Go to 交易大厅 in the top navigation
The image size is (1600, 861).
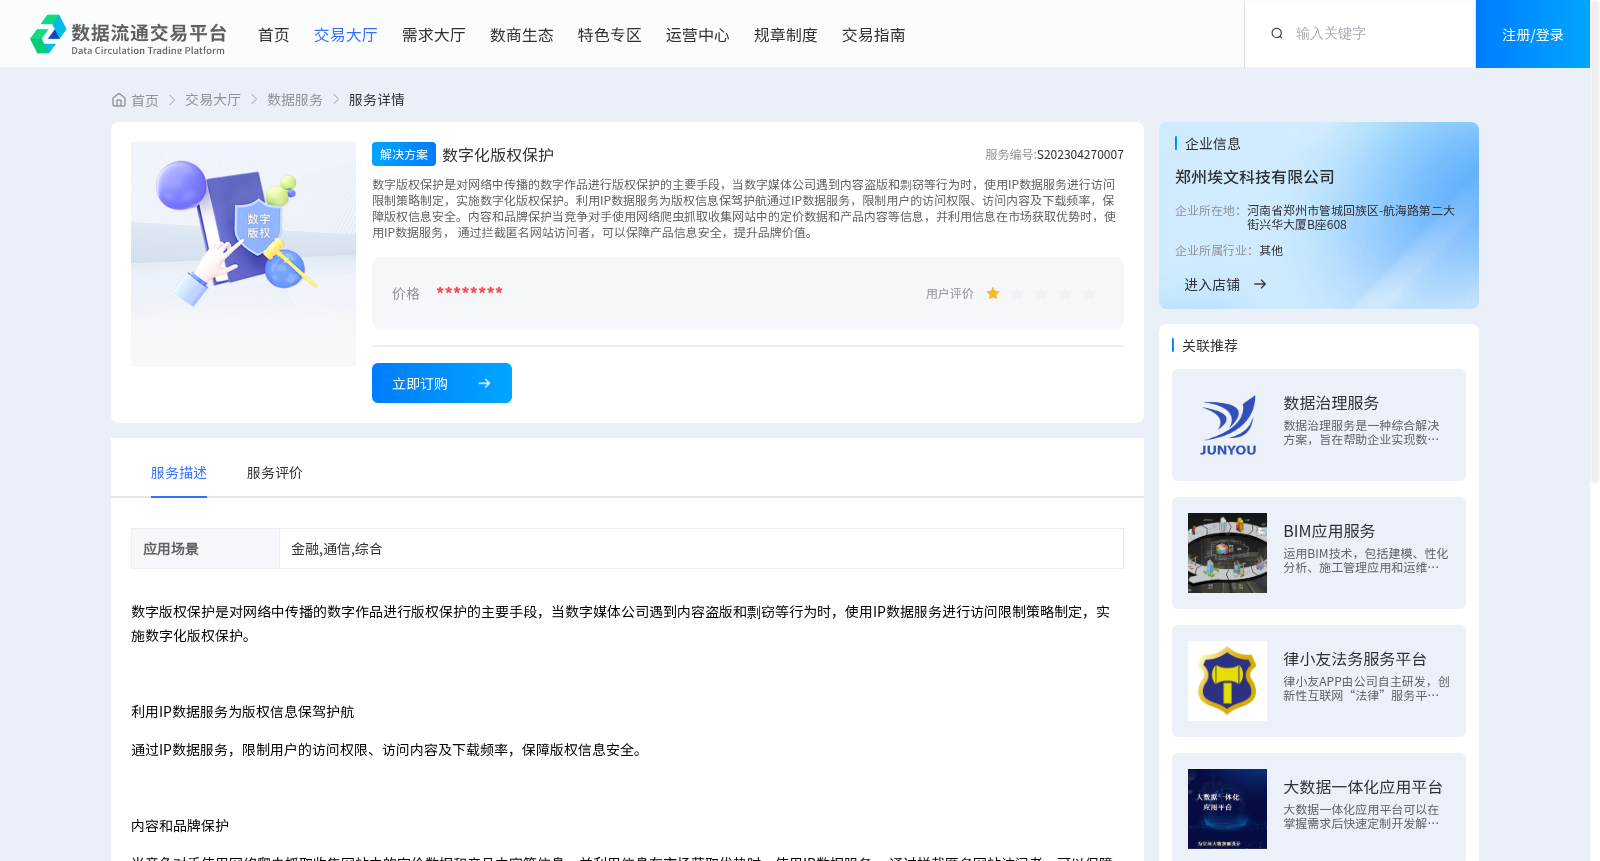pos(345,35)
